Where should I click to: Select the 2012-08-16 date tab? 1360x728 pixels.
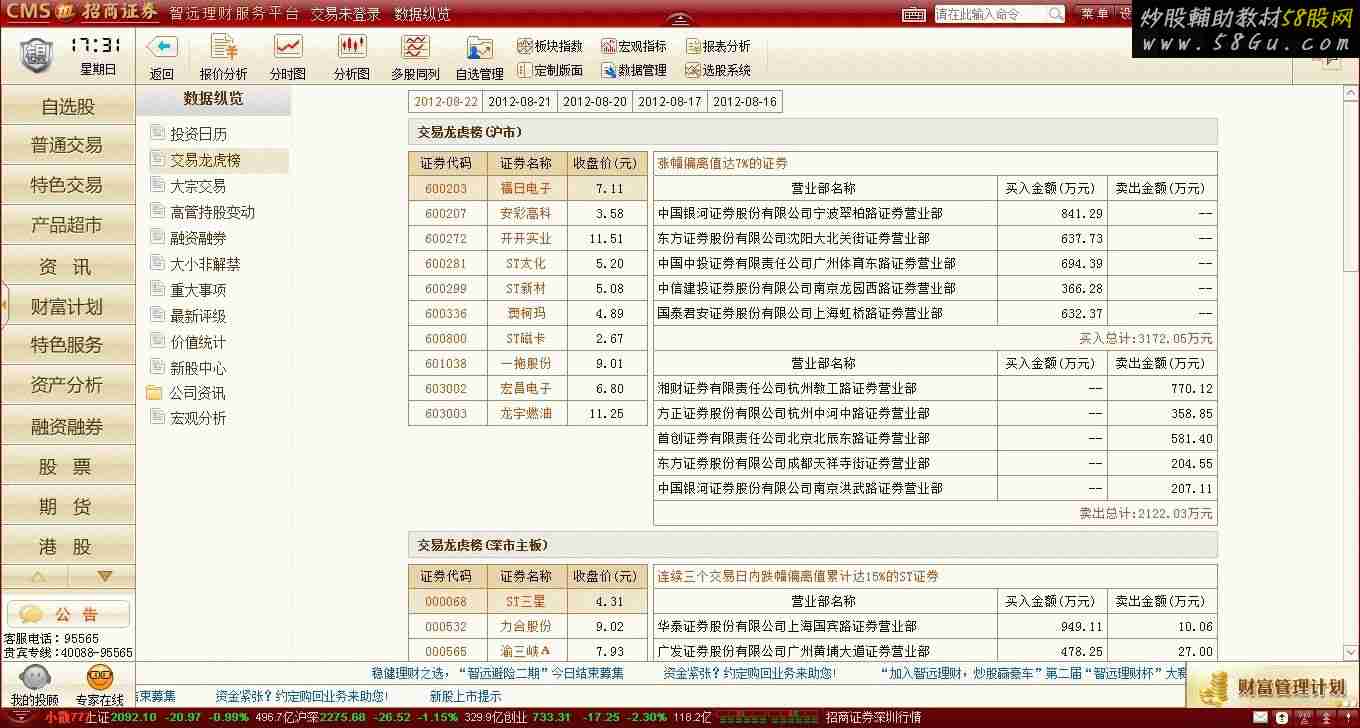point(745,102)
